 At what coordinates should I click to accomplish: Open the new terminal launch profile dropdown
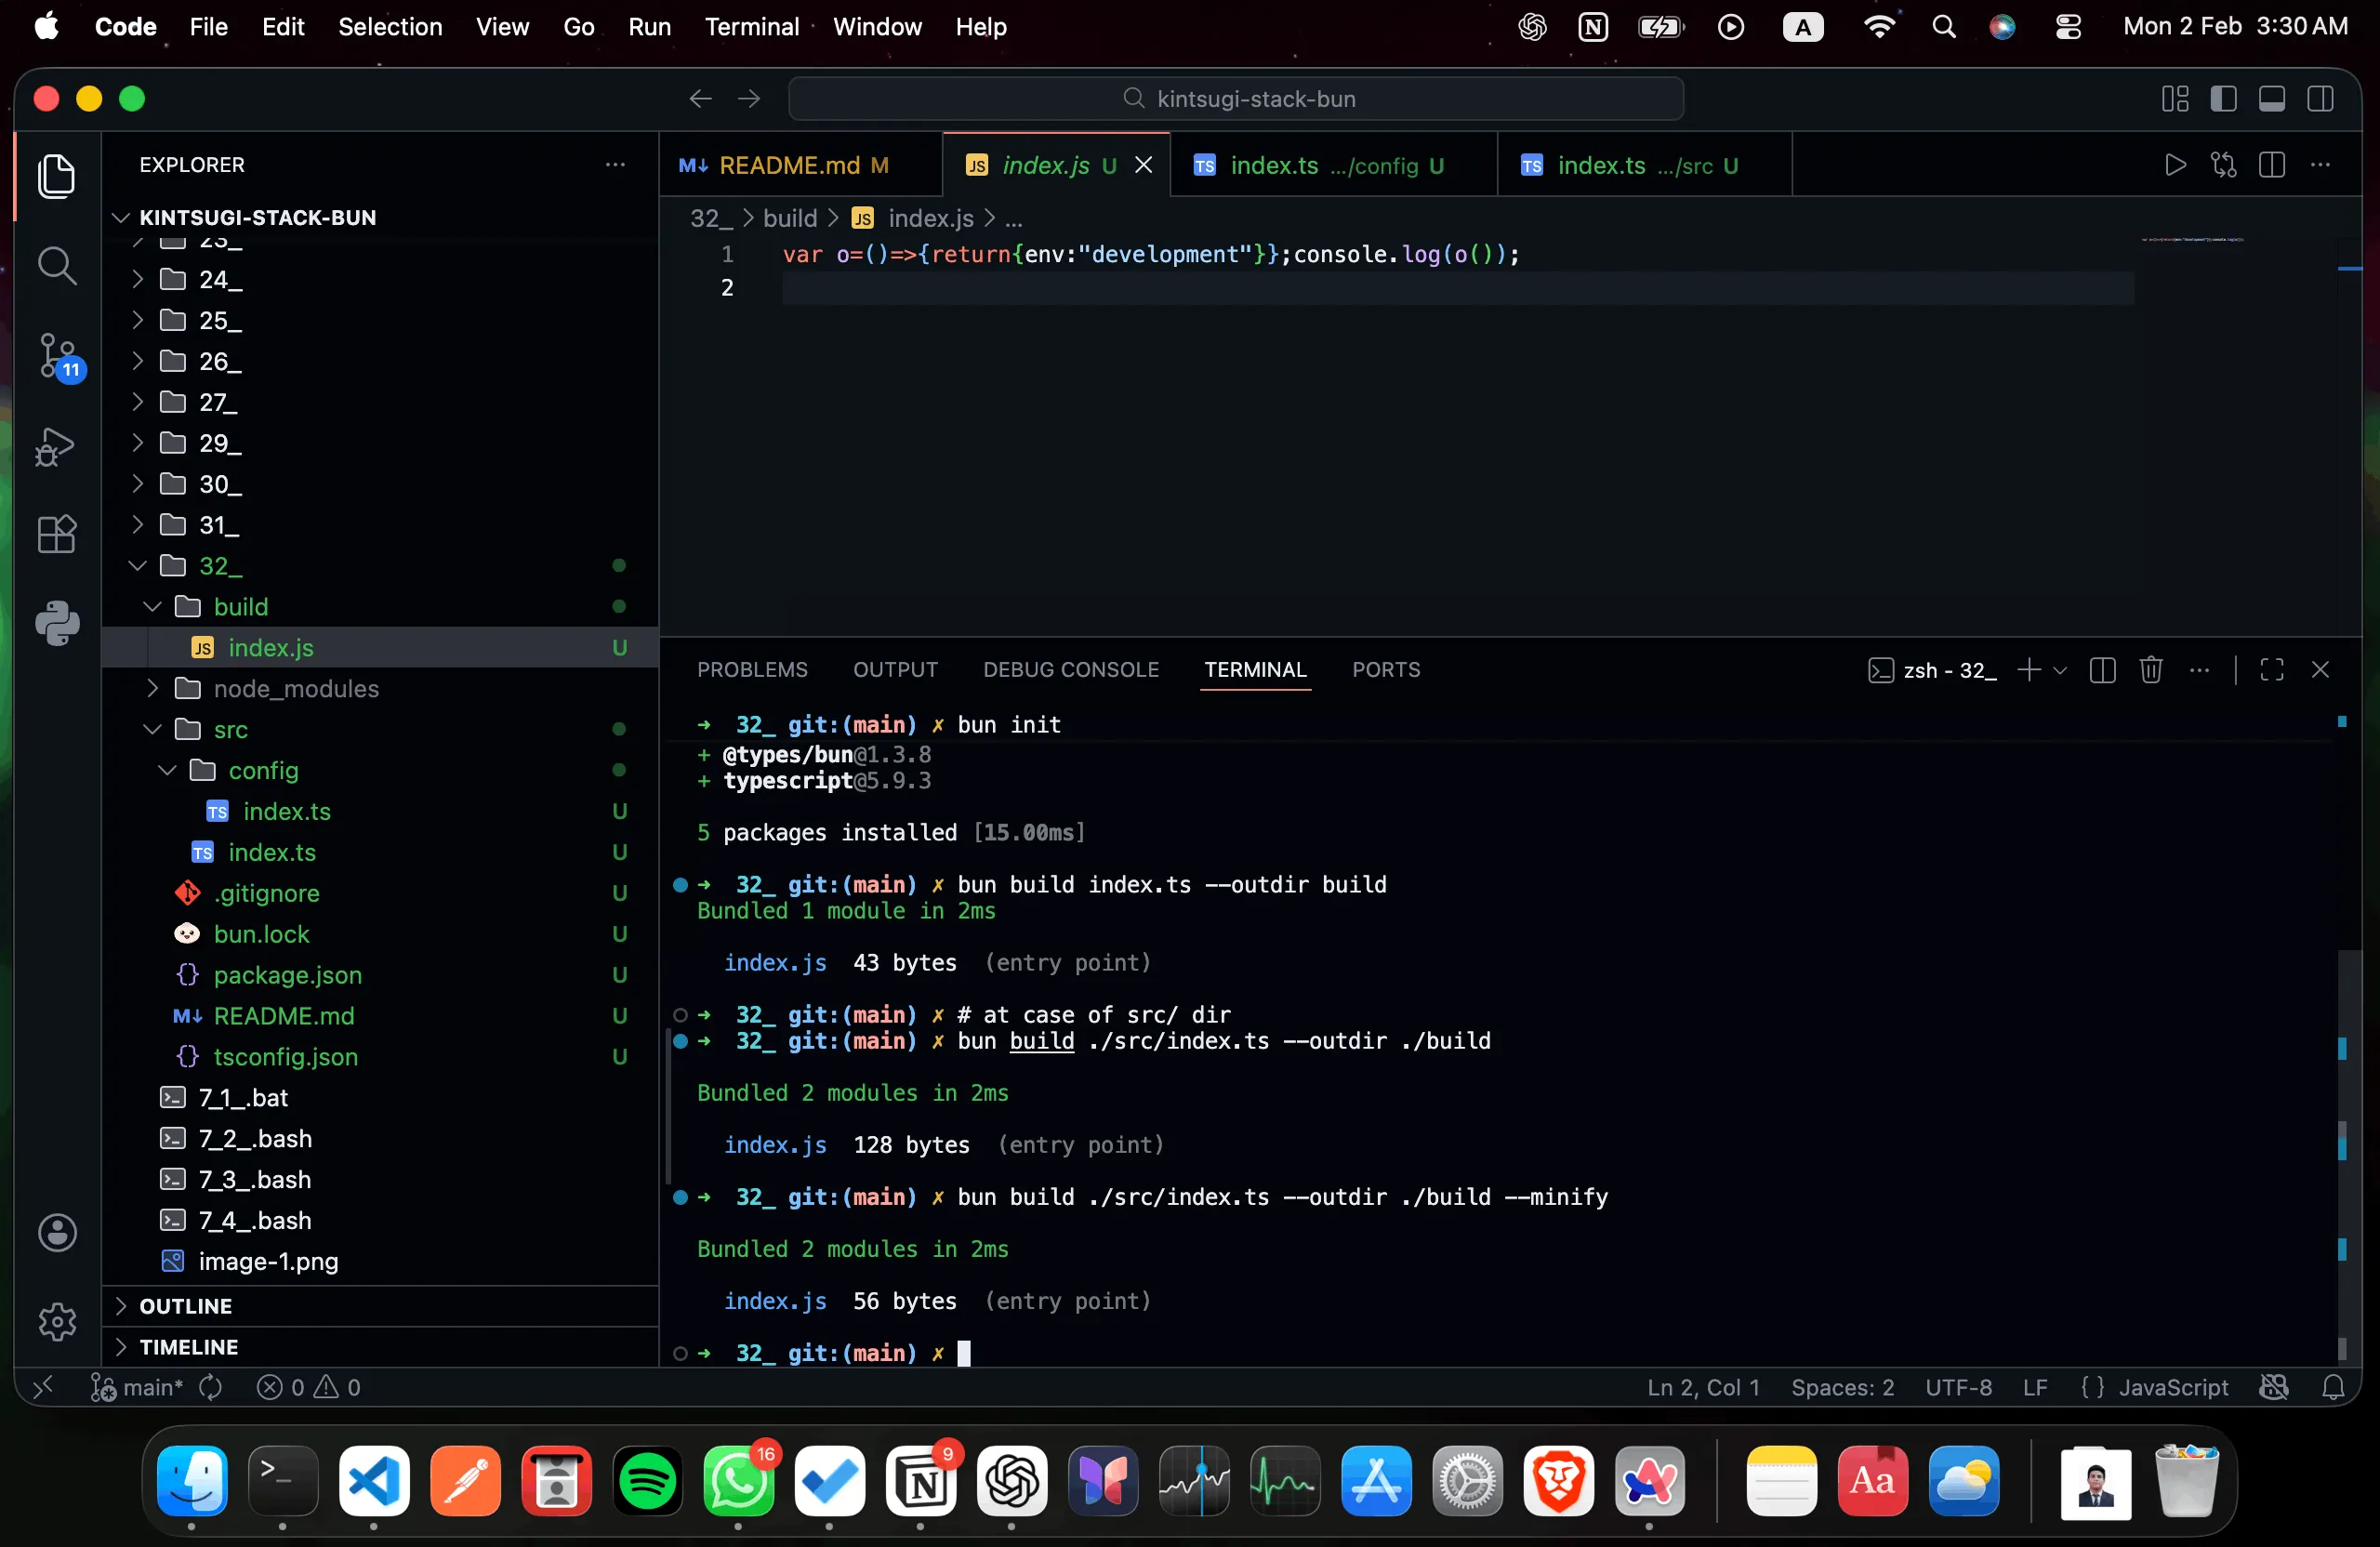[x=2060, y=670]
